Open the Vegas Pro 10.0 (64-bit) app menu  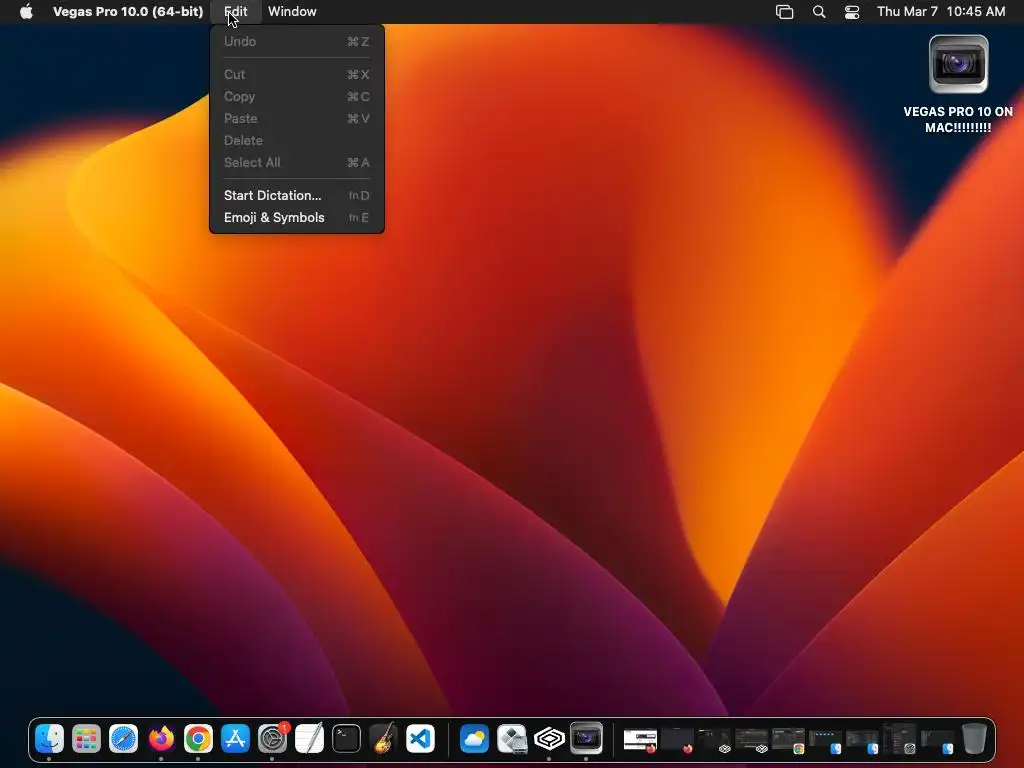128,11
